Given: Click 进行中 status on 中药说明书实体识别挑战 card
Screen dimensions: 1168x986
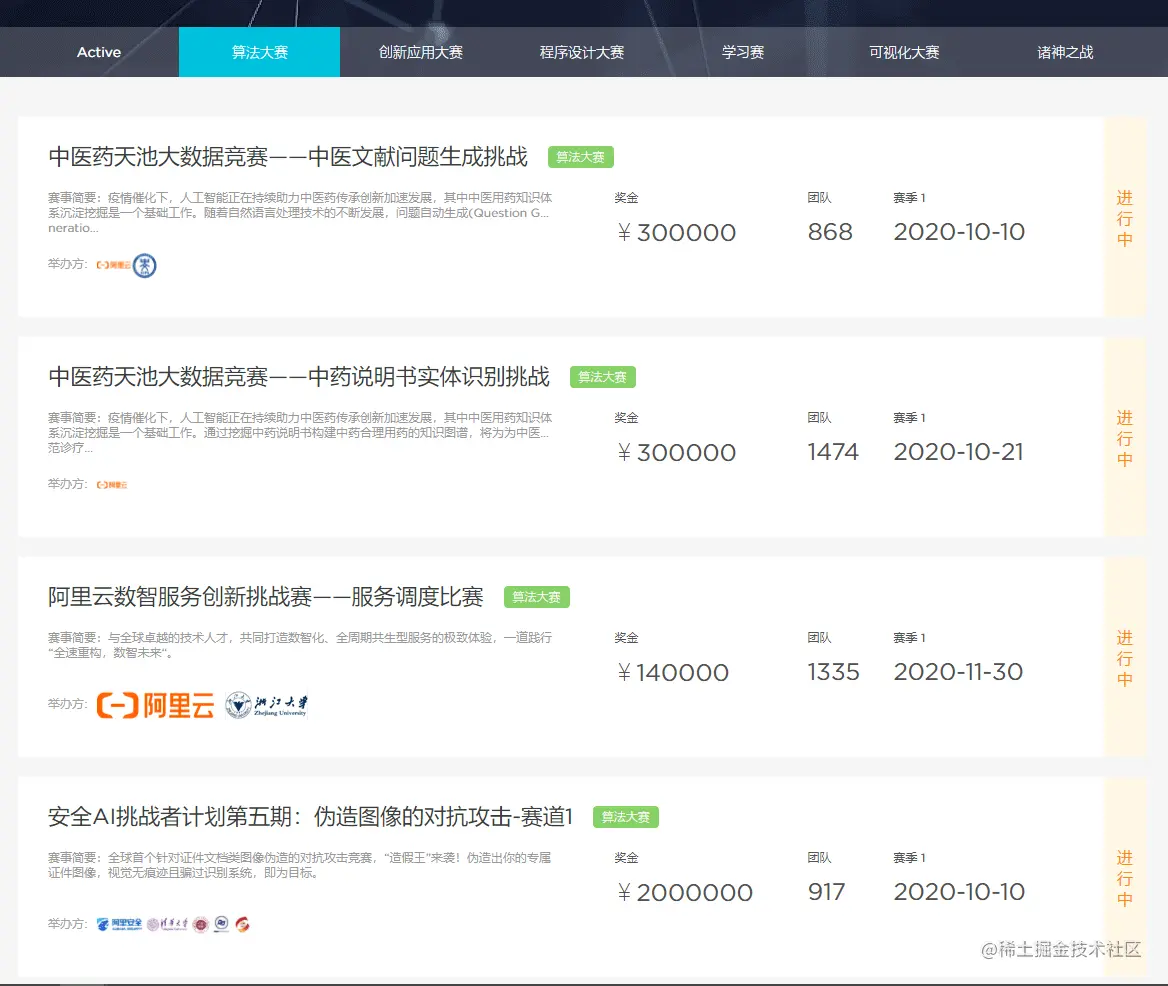Looking at the screenshot, I should click(1124, 437).
